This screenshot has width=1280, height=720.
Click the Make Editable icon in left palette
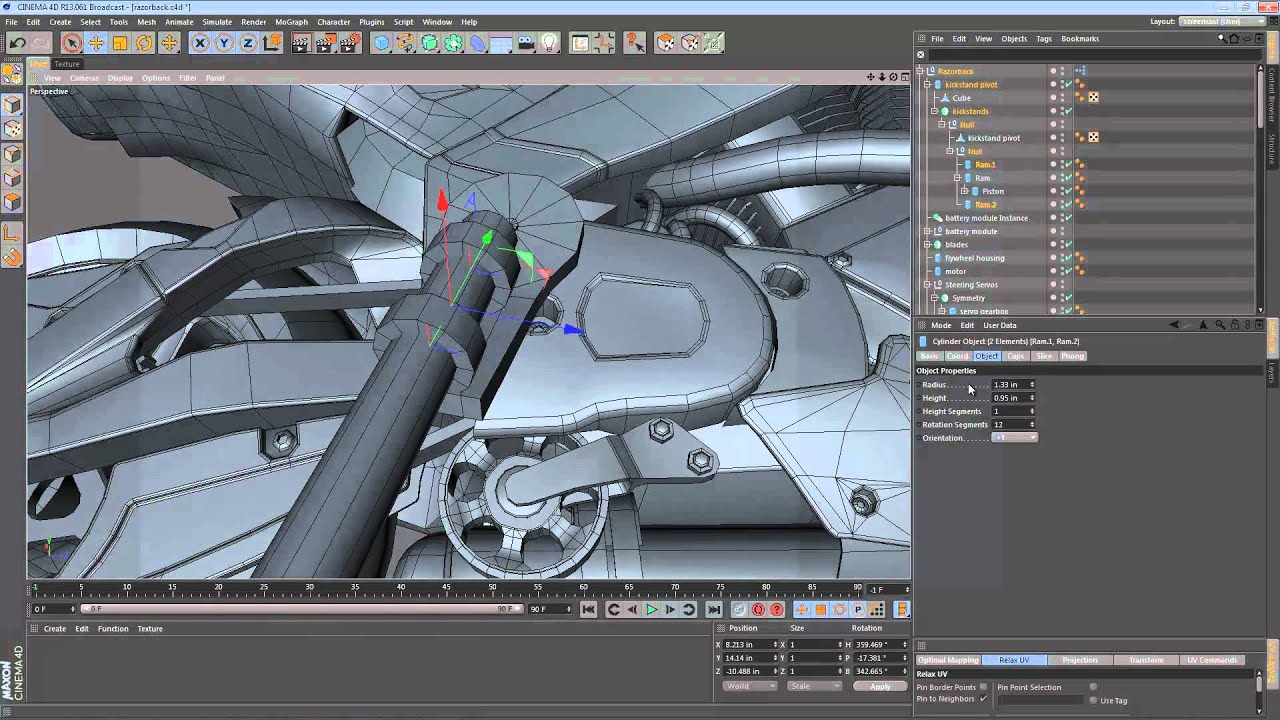12,72
